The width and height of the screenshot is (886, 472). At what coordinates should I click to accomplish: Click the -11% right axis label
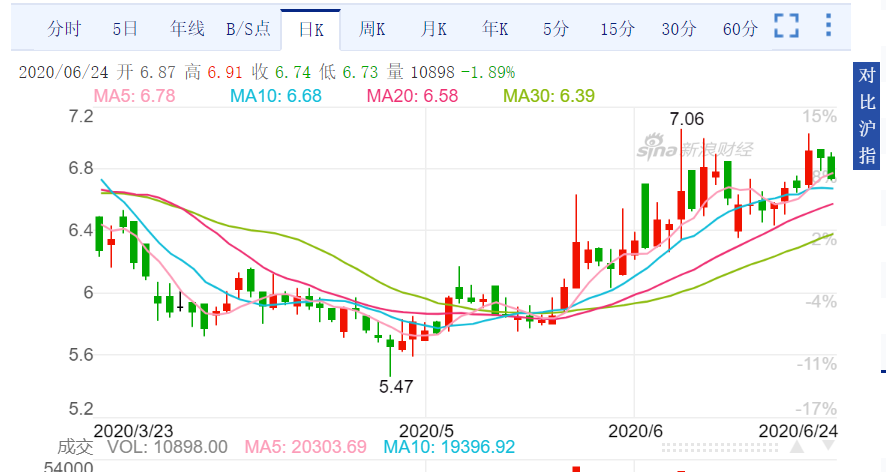(x=817, y=363)
